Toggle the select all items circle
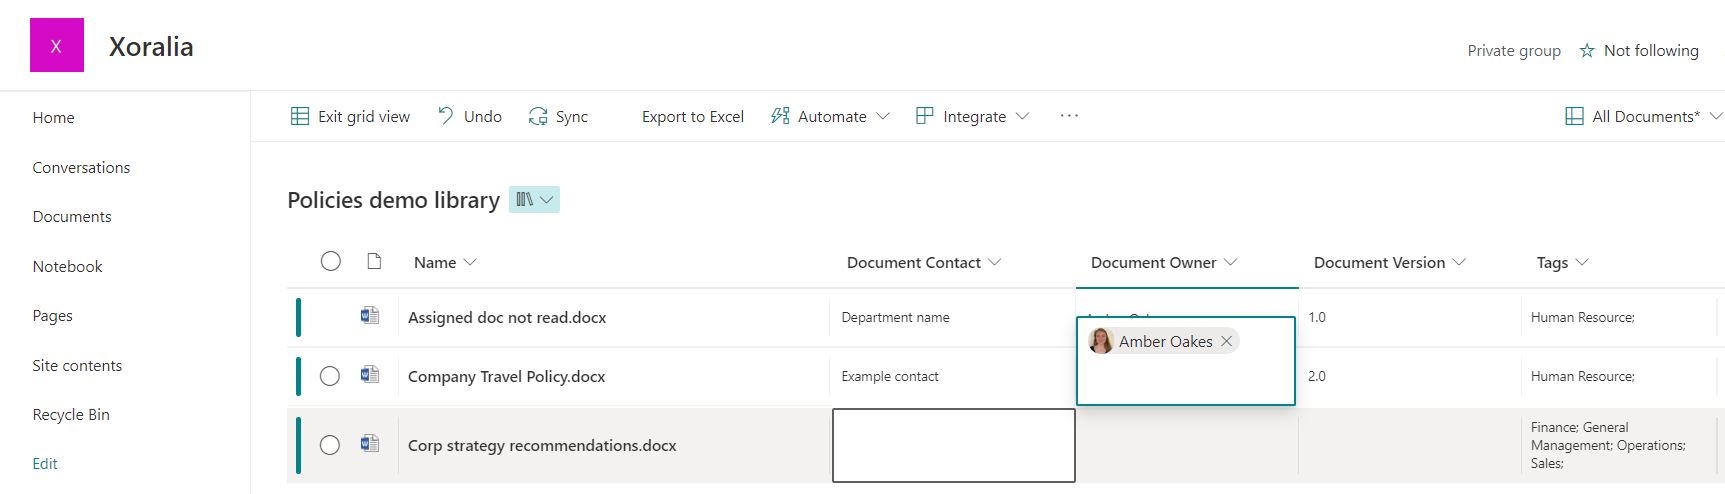This screenshot has width=1725, height=494. (331, 261)
